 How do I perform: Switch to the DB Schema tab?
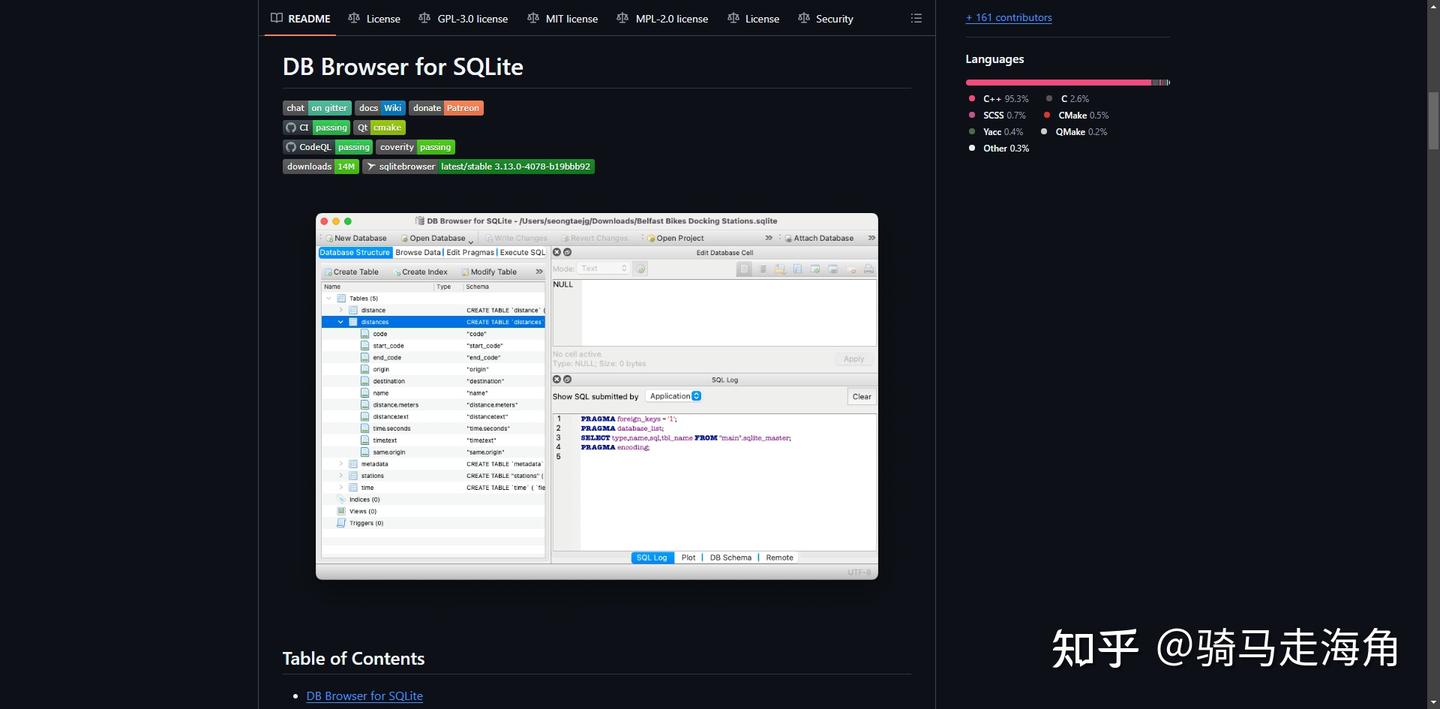pos(730,557)
